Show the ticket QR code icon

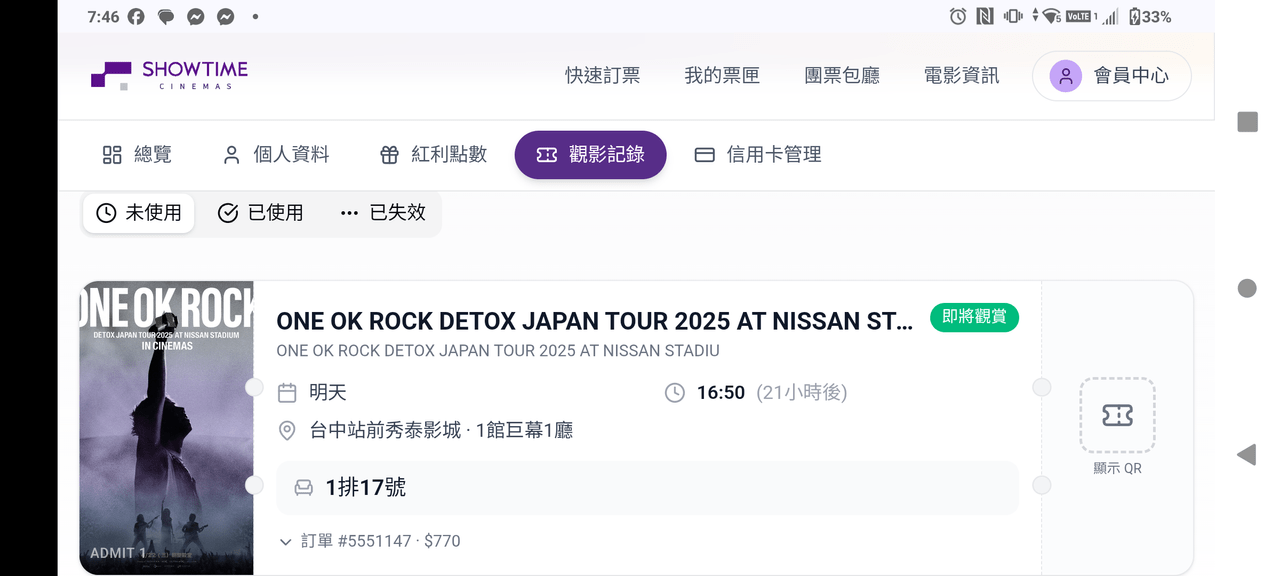(1117, 416)
